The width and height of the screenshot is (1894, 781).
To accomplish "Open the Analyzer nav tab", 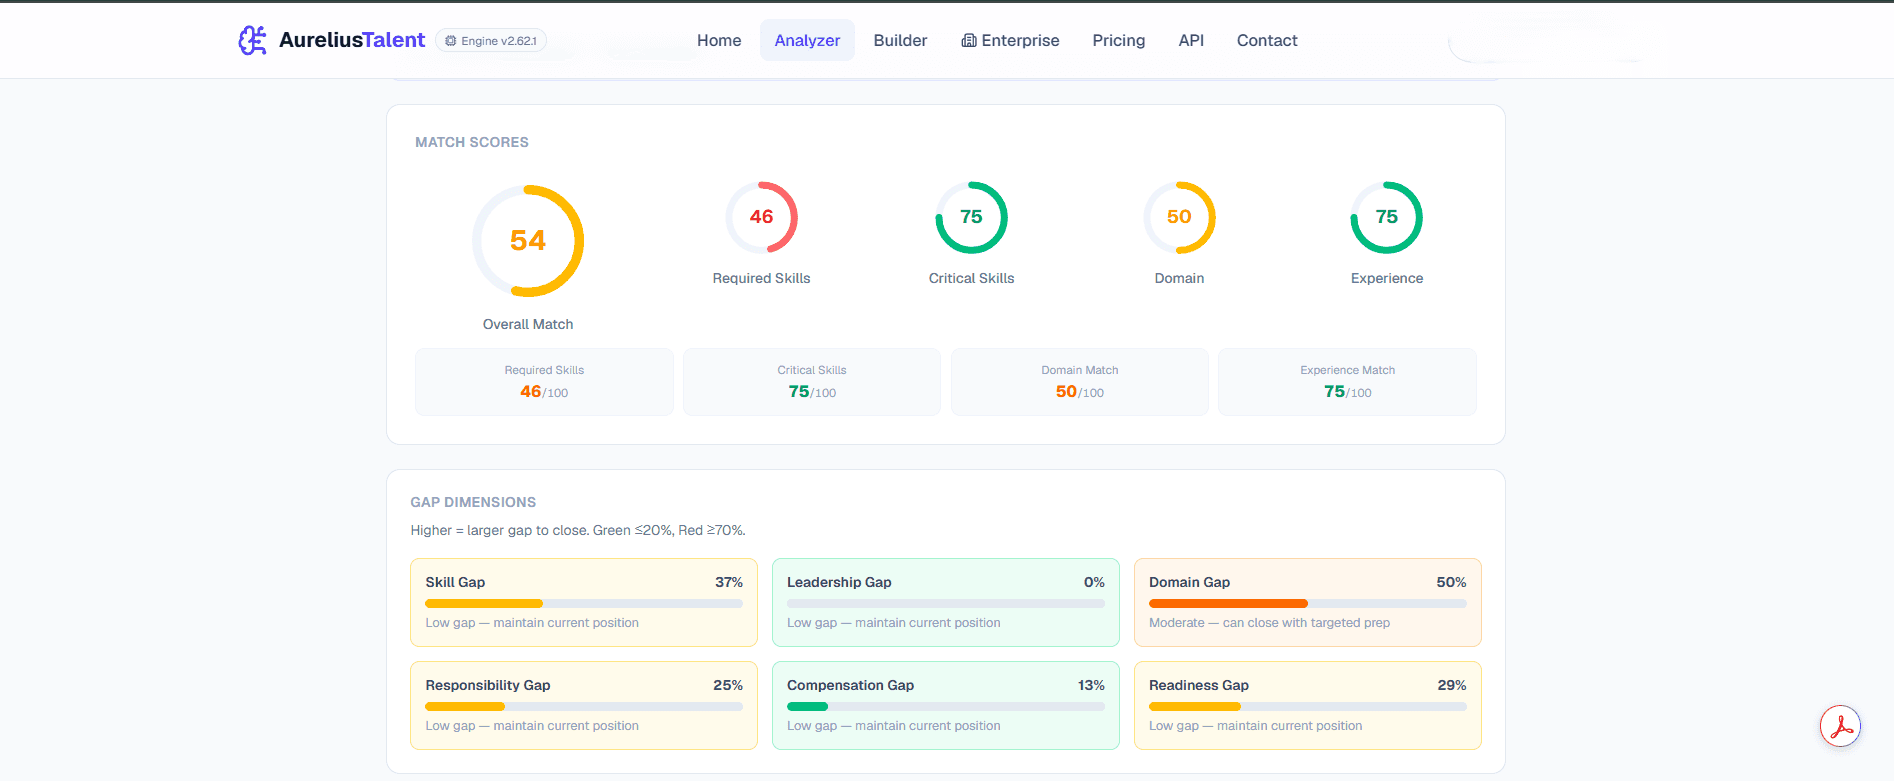I will coord(807,40).
